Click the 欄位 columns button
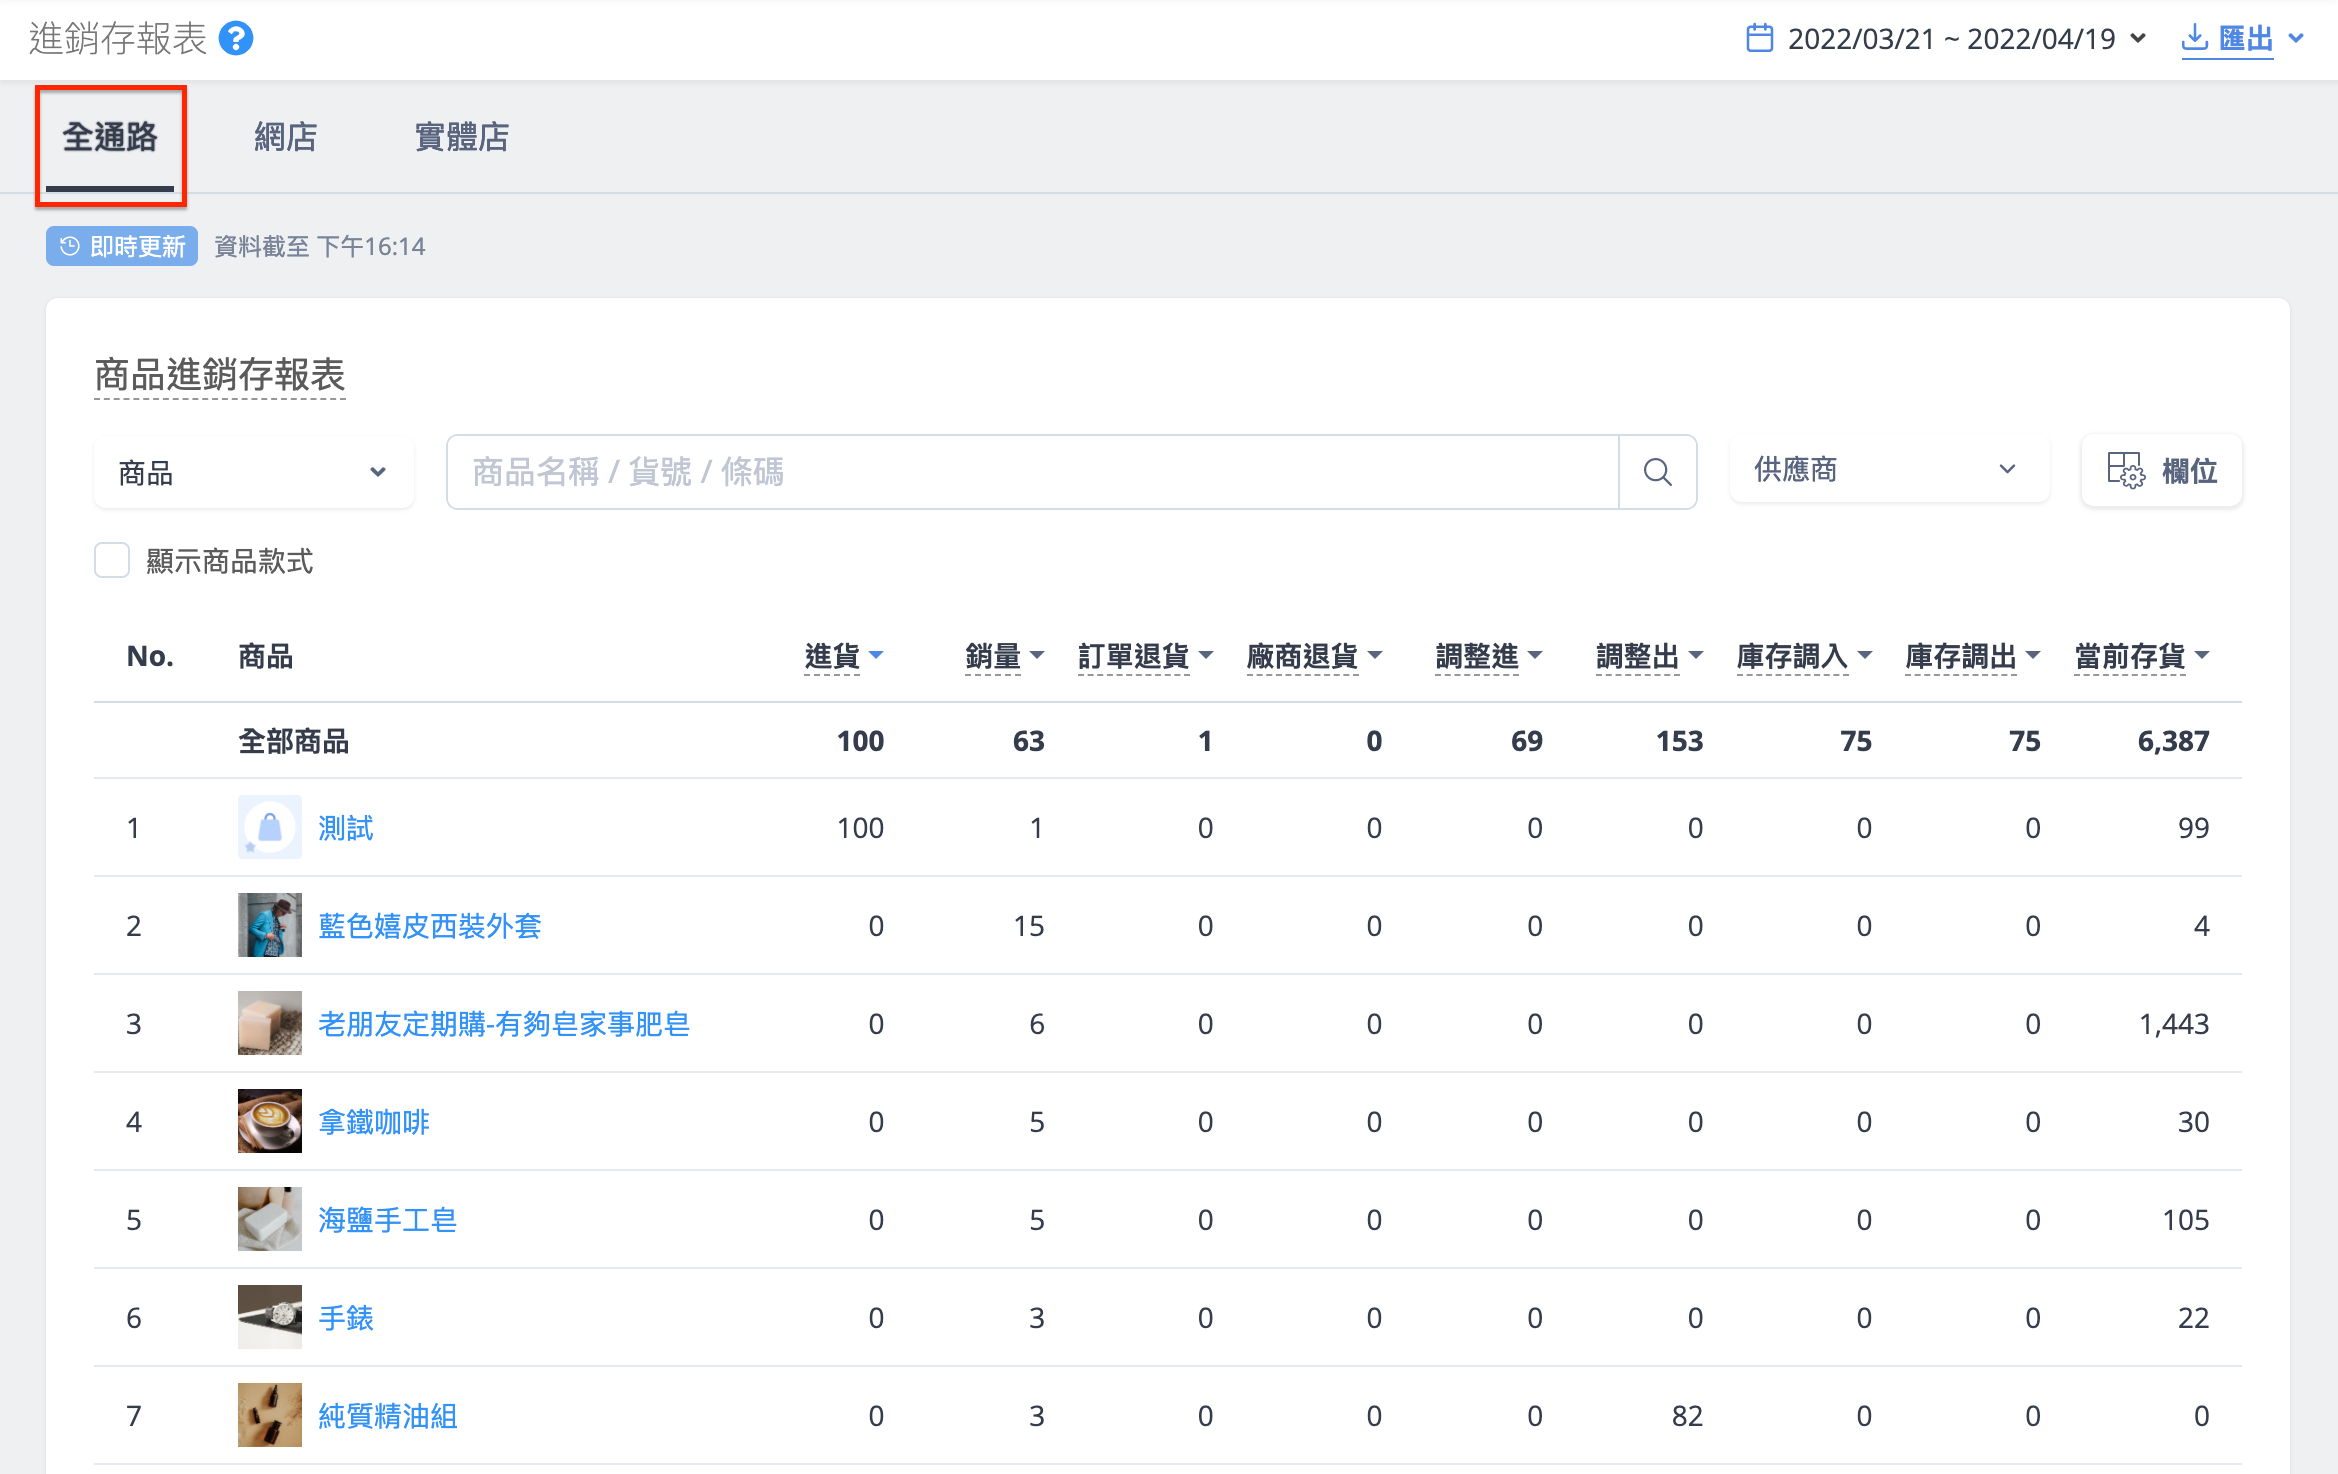The image size is (2338, 1474). (2162, 470)
